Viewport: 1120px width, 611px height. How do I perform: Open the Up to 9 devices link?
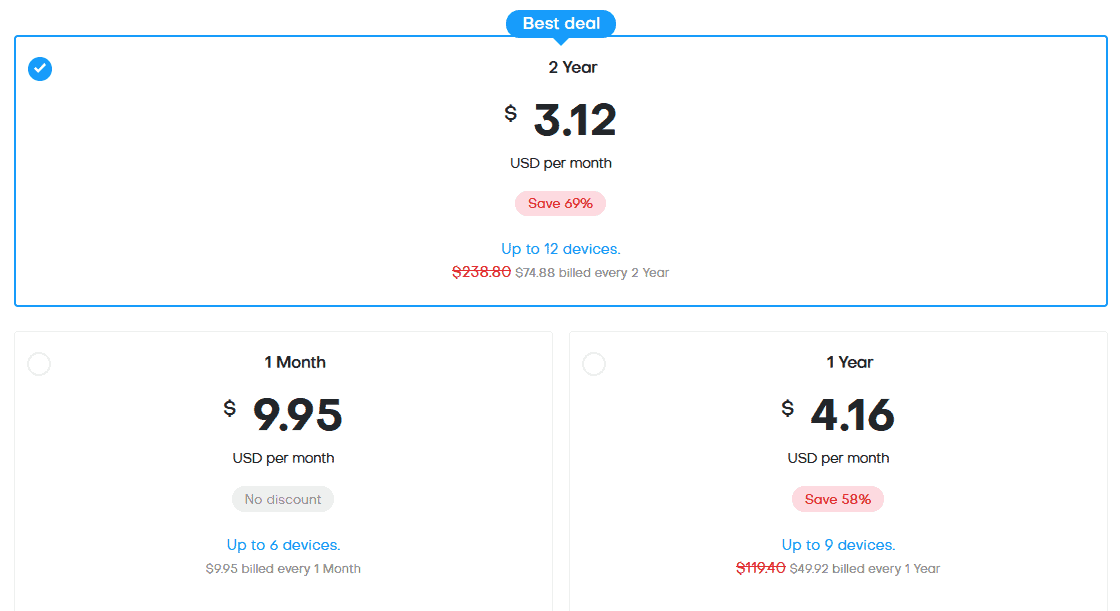pos(837,545)
